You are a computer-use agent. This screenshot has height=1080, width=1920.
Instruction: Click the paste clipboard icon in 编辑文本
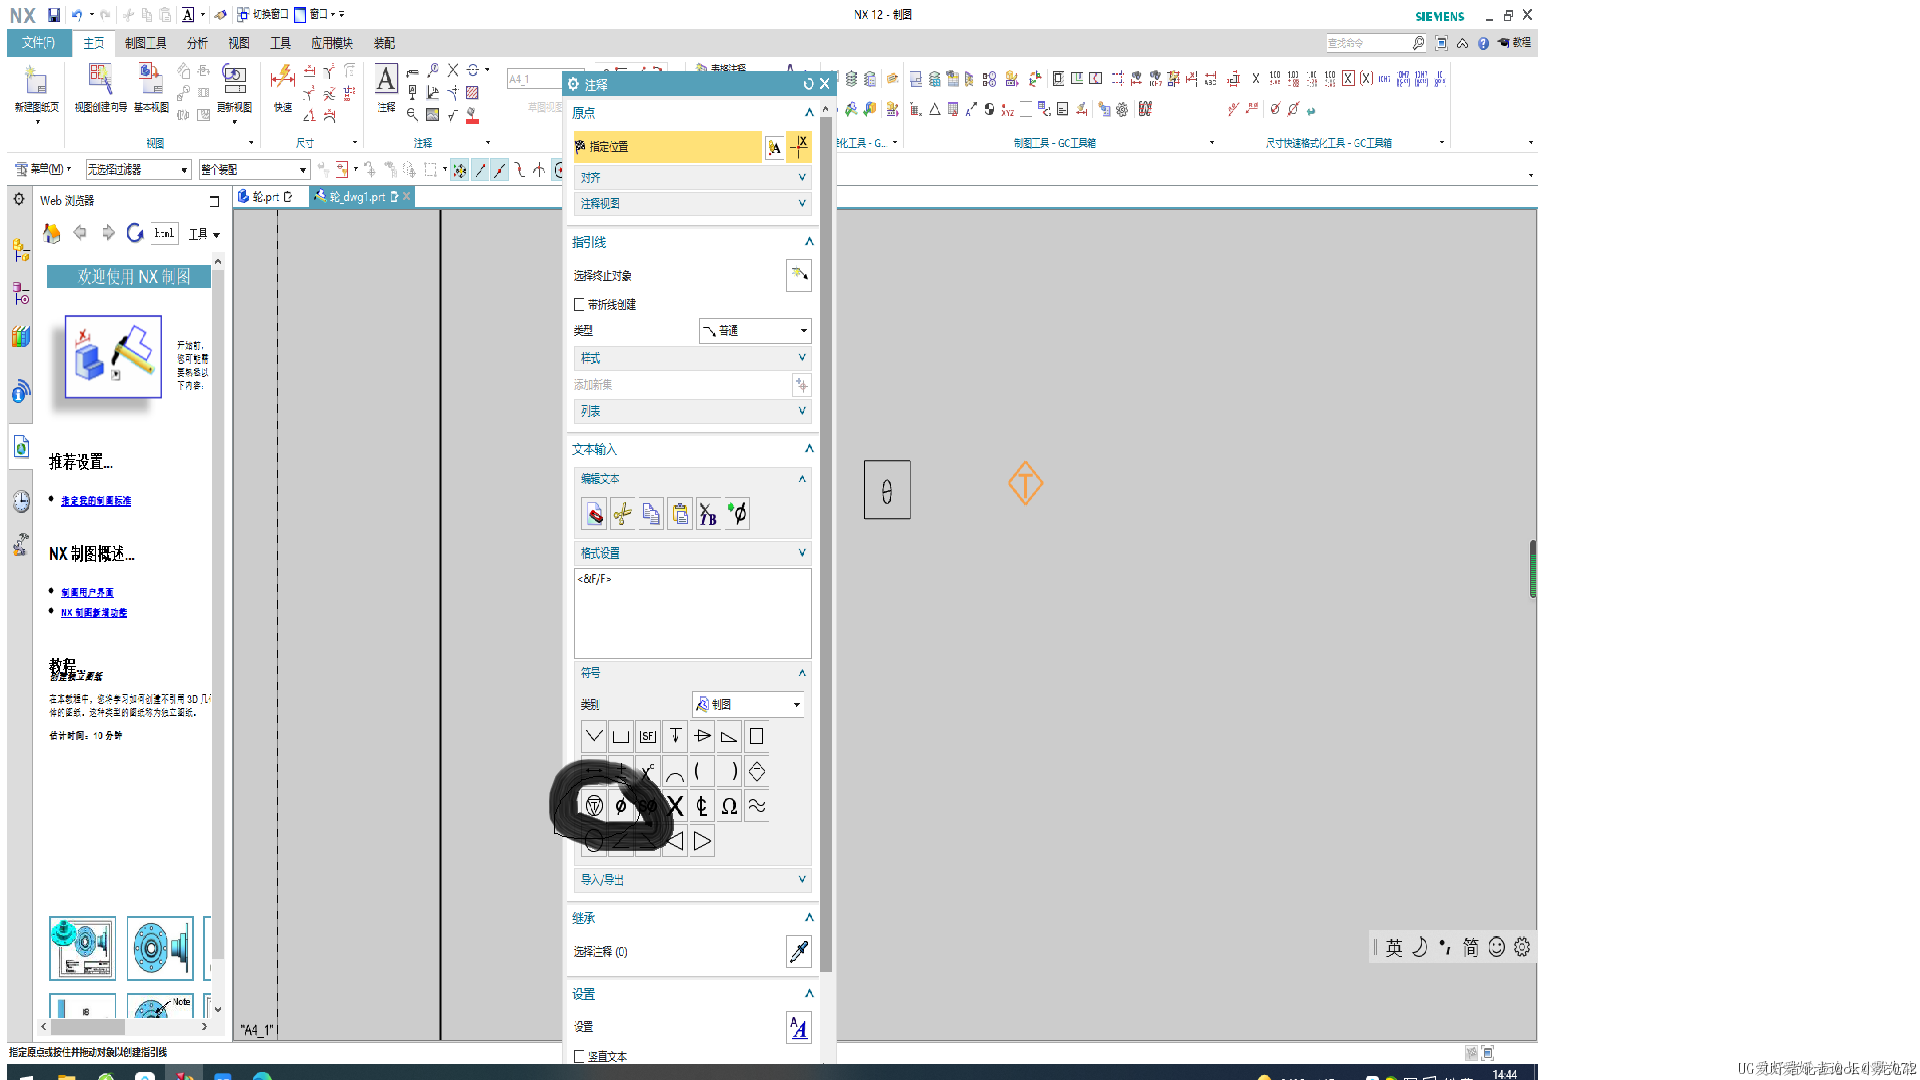click(x=680, y=514)
